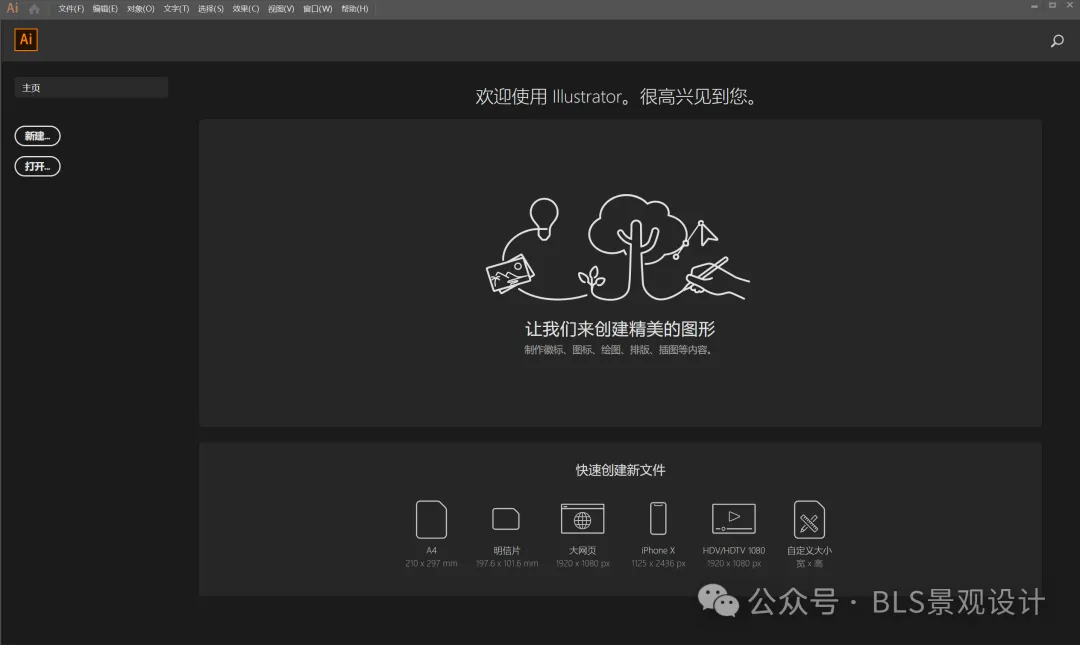This screenshot has width=1080, height=645.
Task: Open the 窗口(W) menu
Action: 318,9
